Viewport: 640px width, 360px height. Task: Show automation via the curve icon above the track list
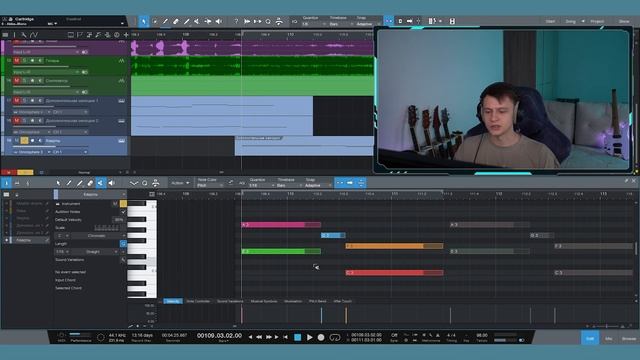33,35
